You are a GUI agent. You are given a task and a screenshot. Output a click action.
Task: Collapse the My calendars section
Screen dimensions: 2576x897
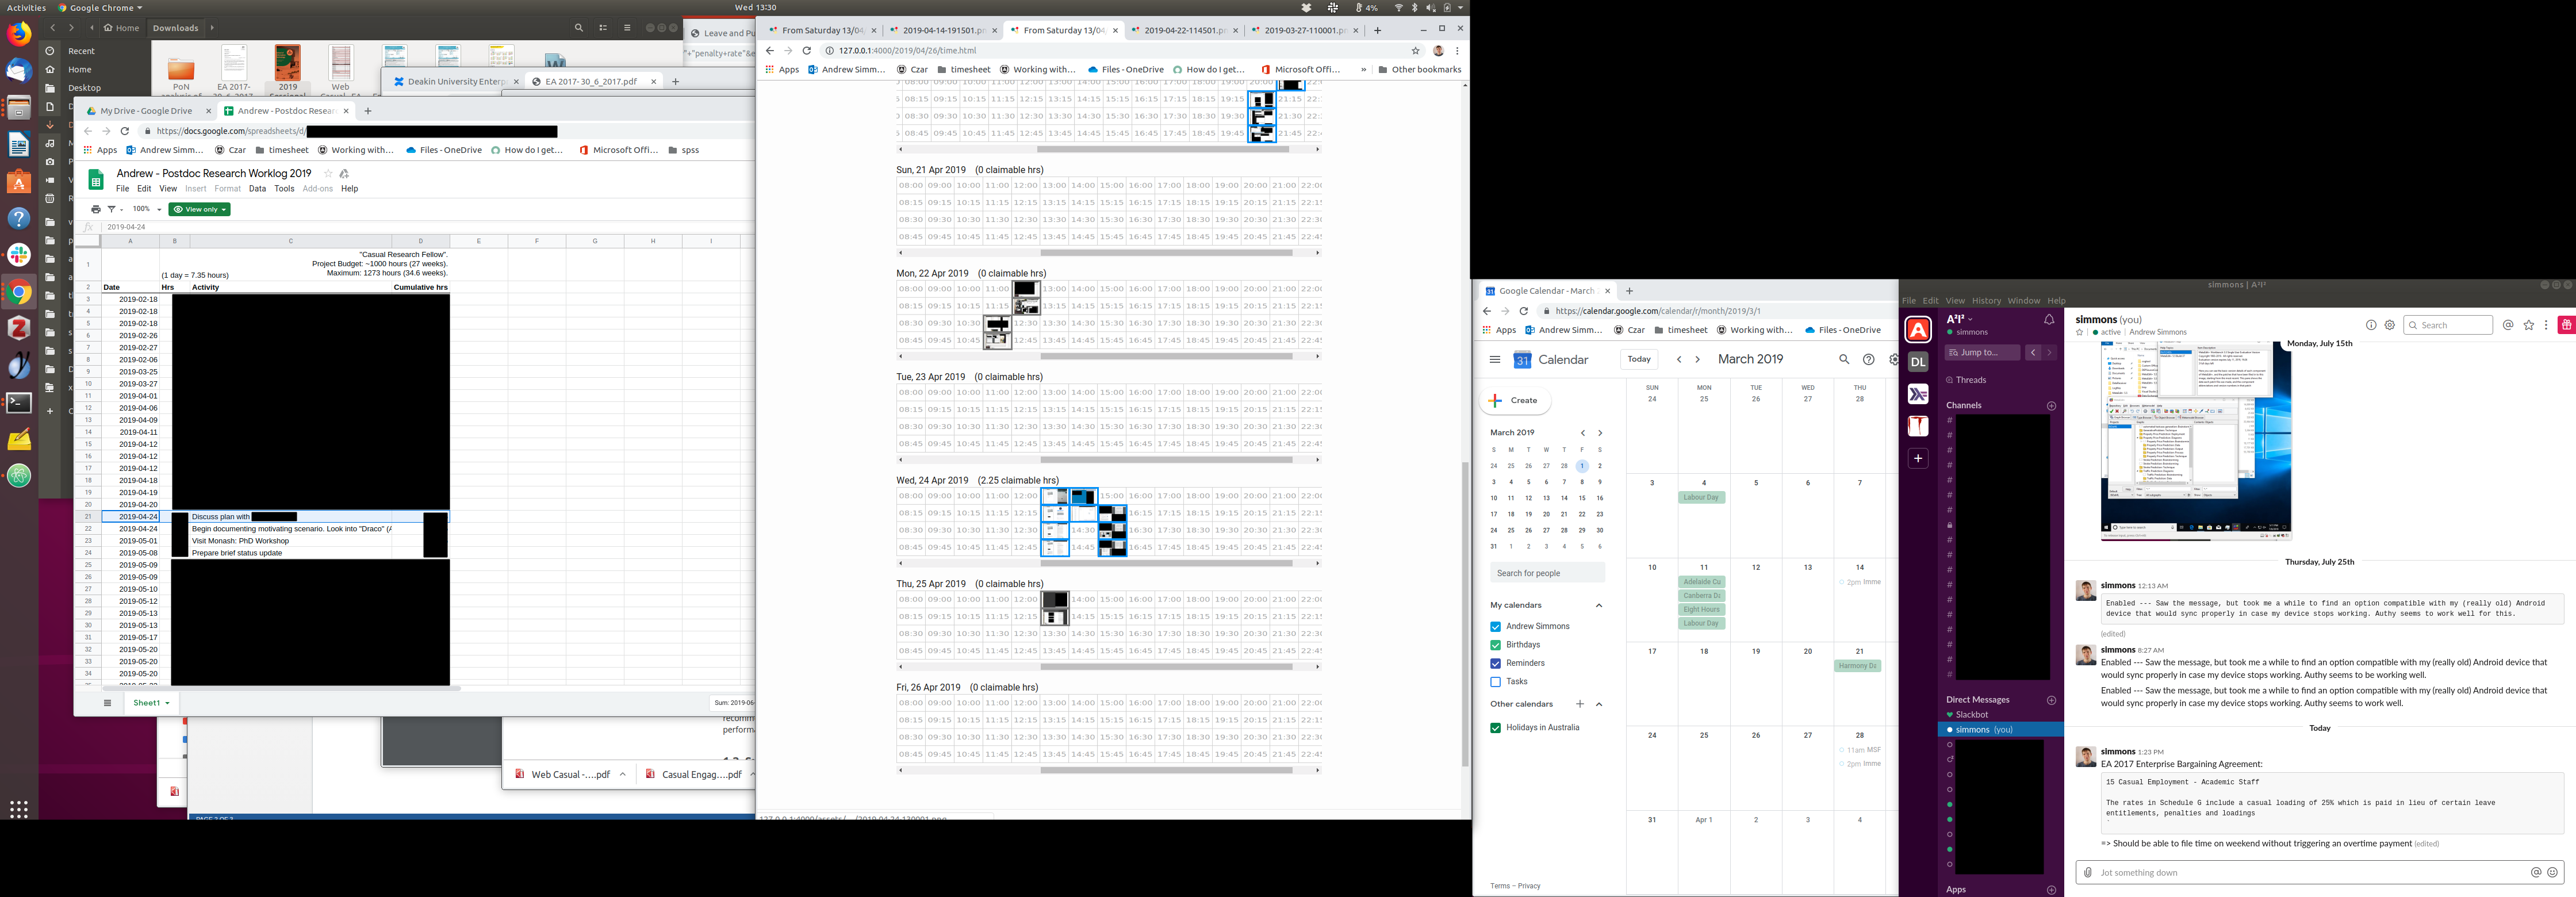tap(1598, 605)
